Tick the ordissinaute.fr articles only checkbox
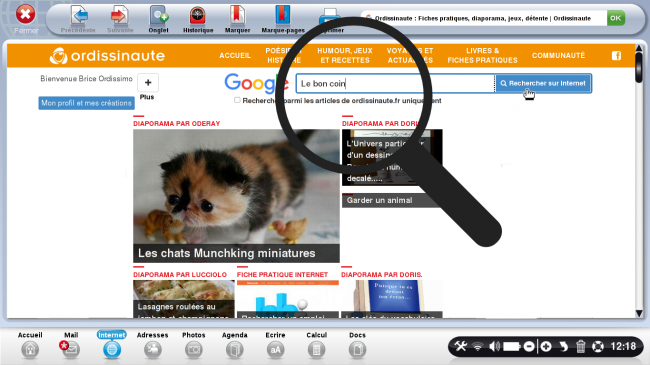 click(237, 100)
